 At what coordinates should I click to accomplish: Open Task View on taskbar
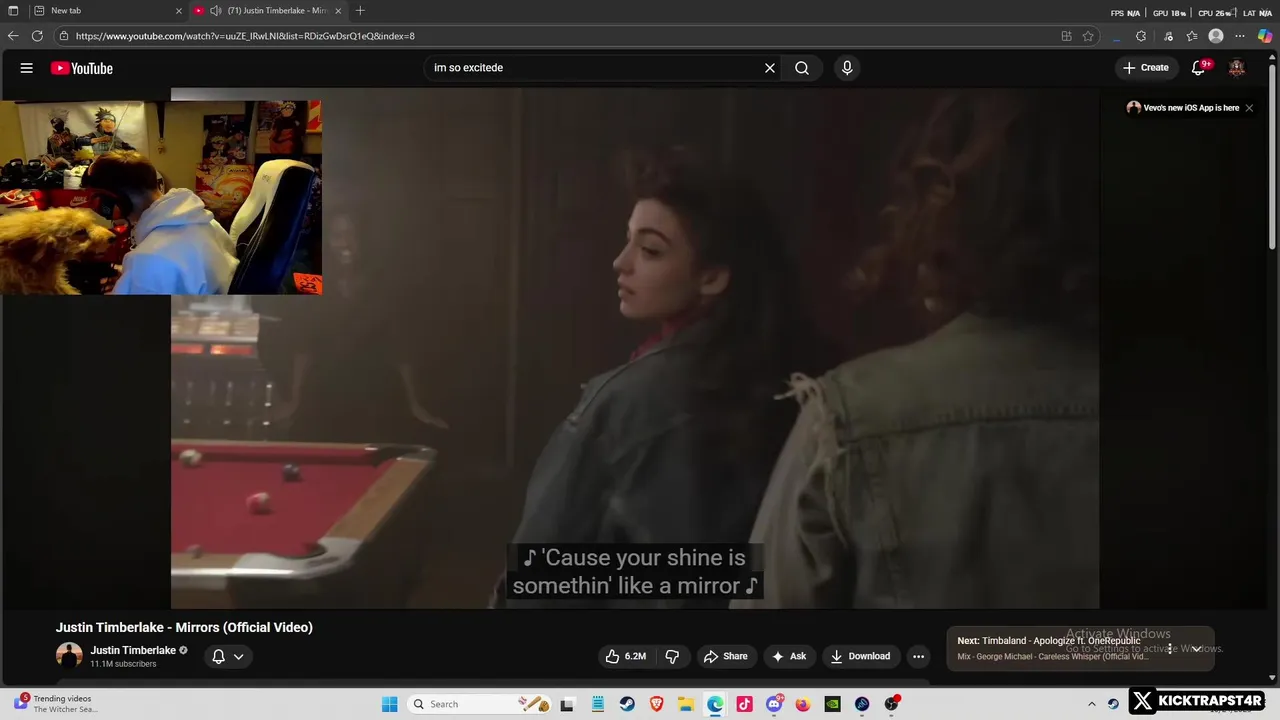[x=568, y=704]
